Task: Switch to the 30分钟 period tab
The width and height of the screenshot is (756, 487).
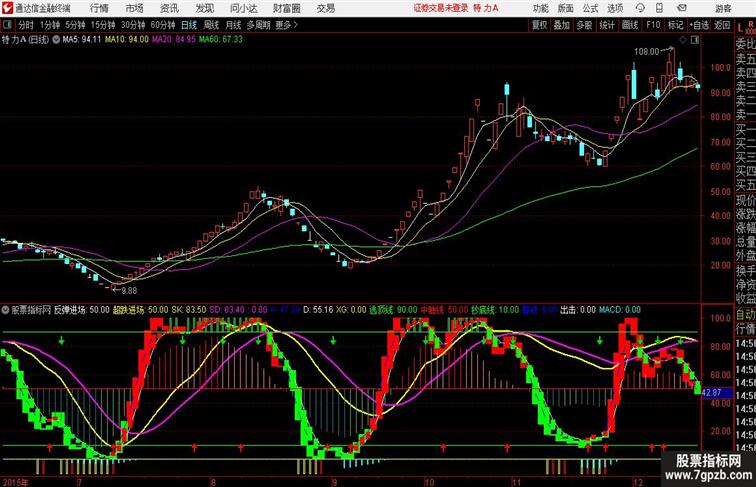Action: (133, 25)
